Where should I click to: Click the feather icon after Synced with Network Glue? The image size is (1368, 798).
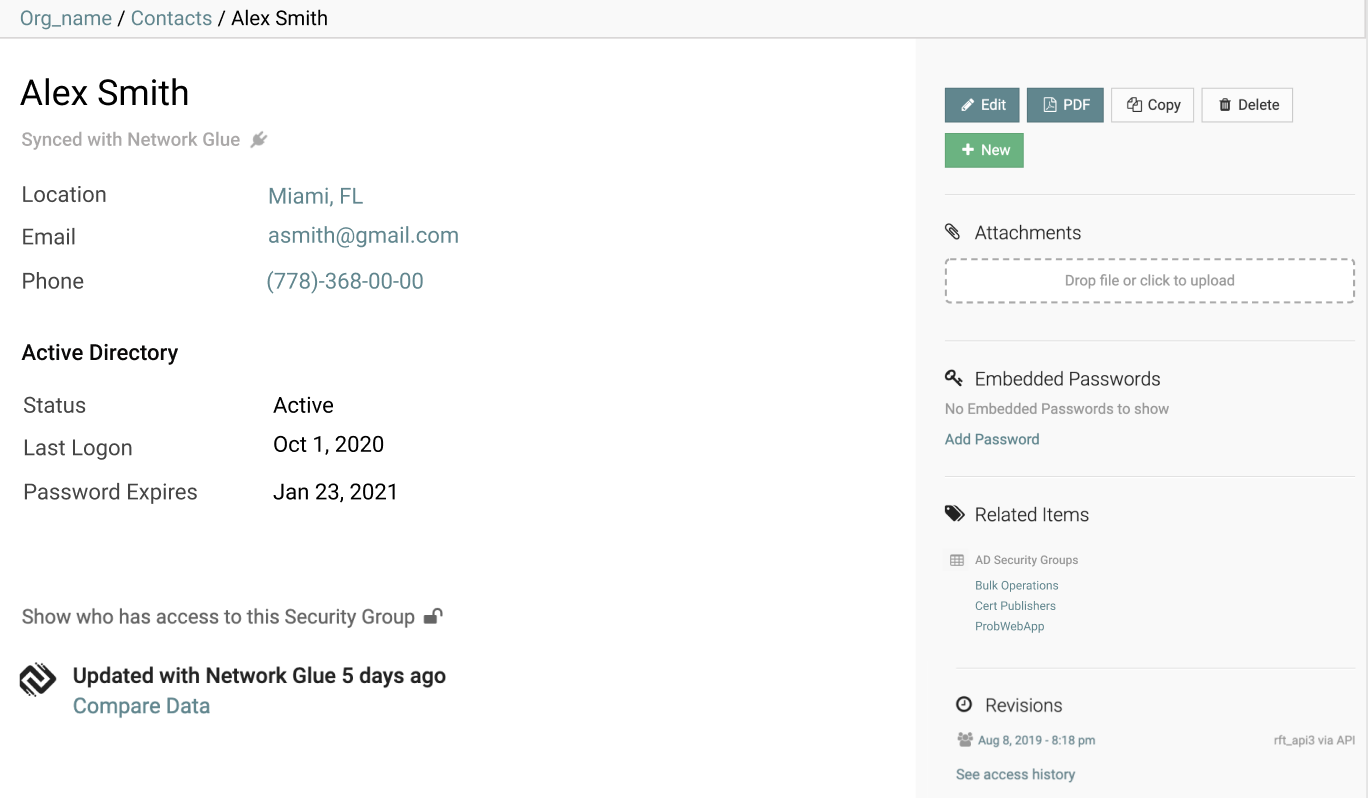258,139
